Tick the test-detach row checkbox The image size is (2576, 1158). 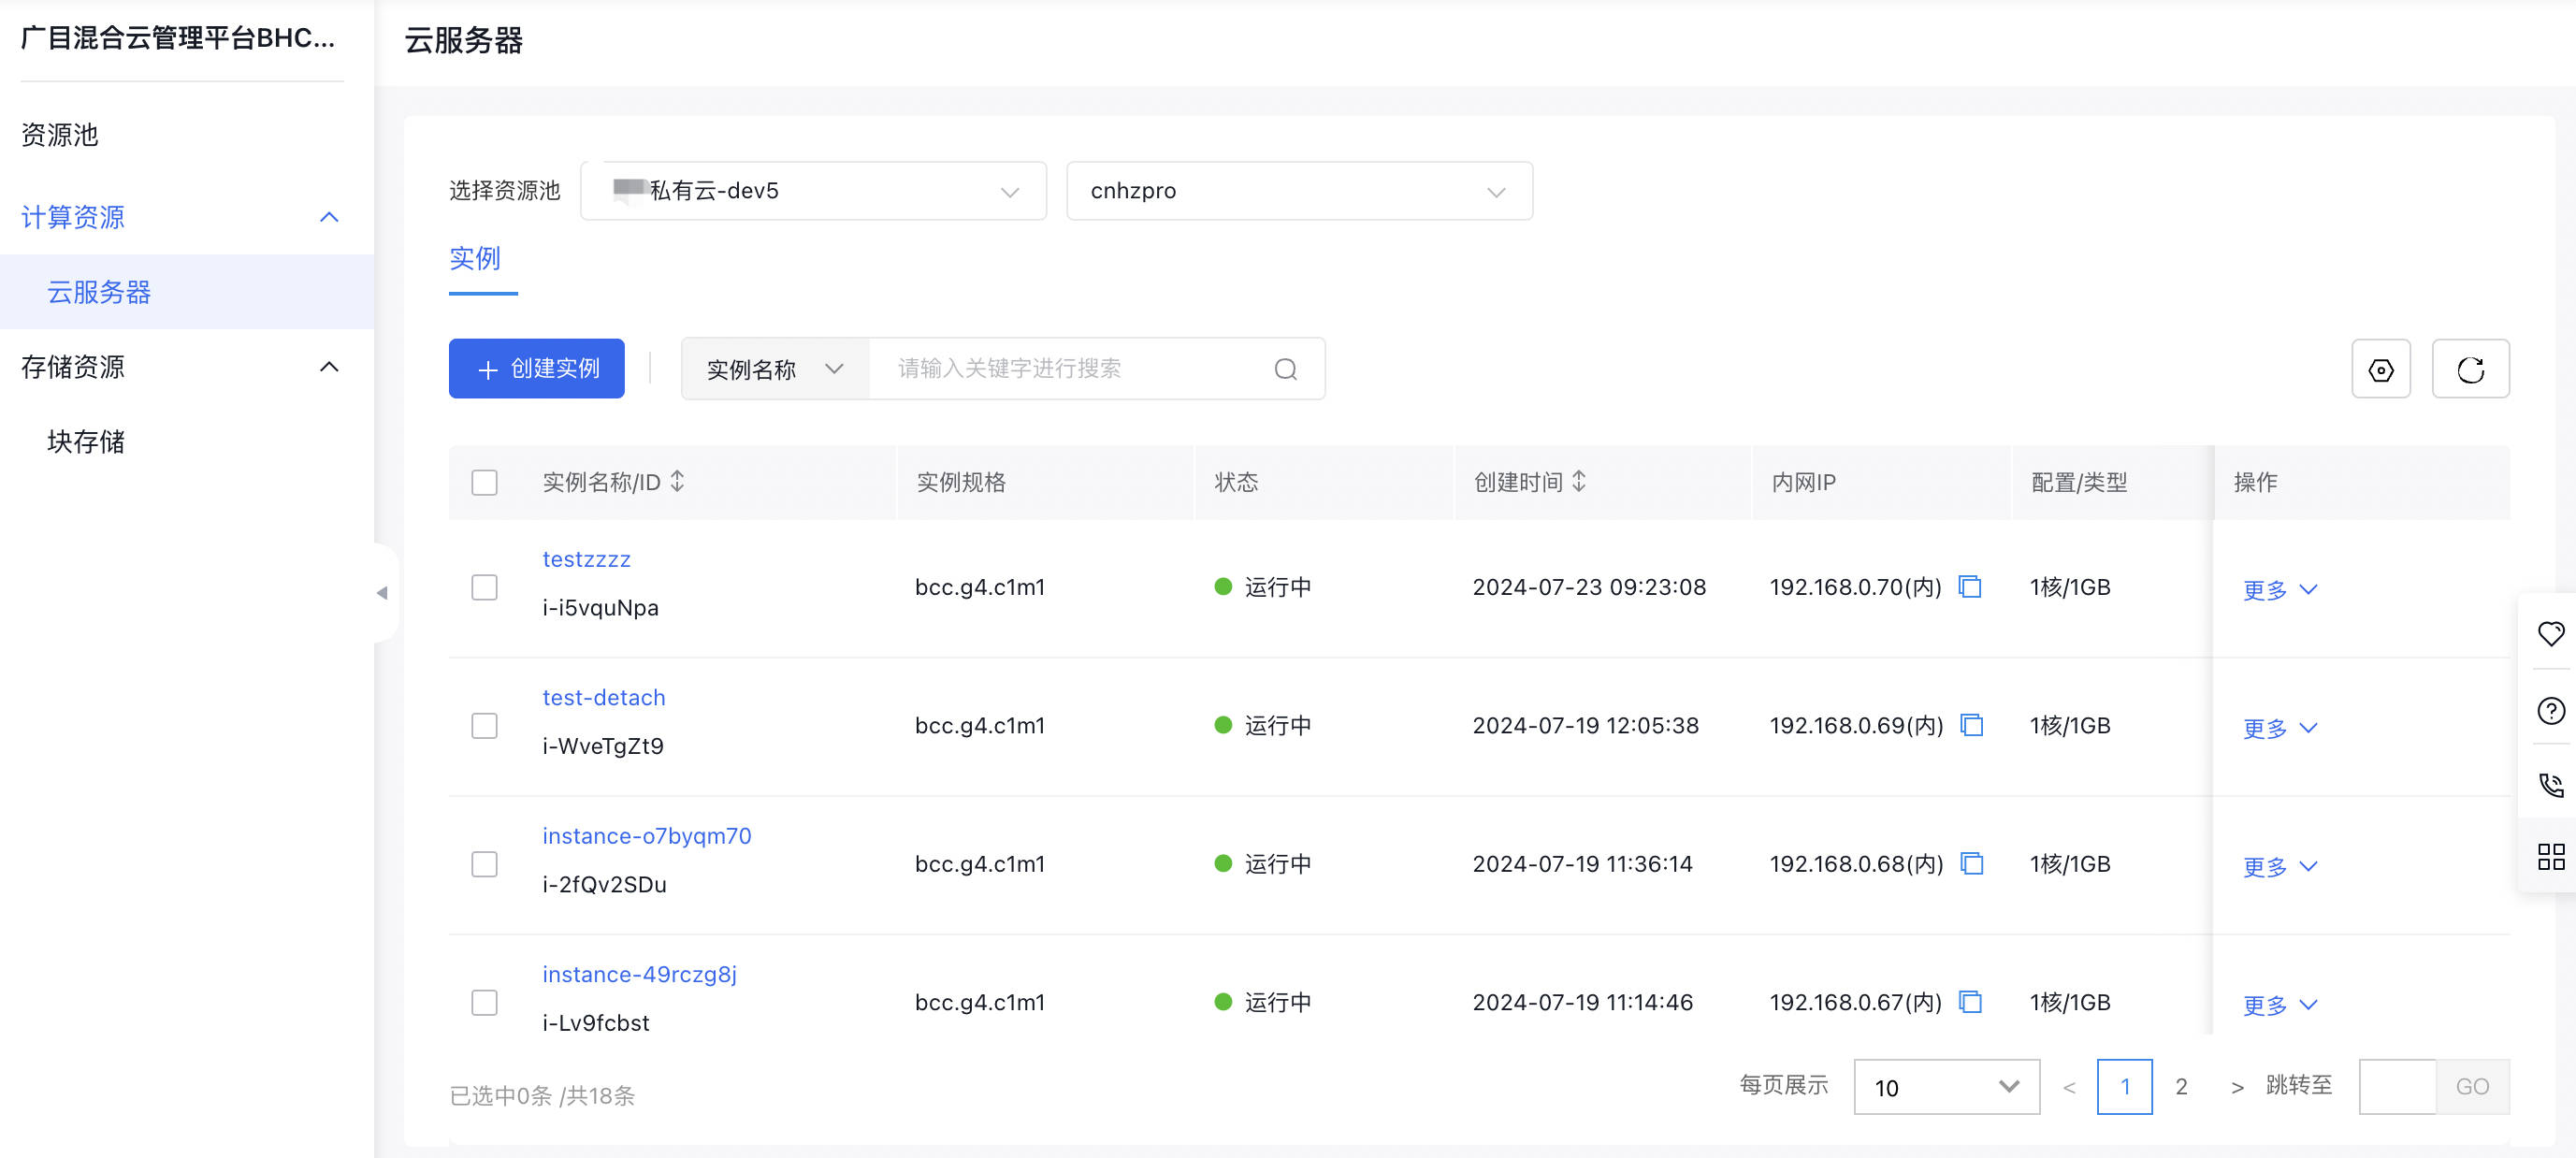click(484, 725)
